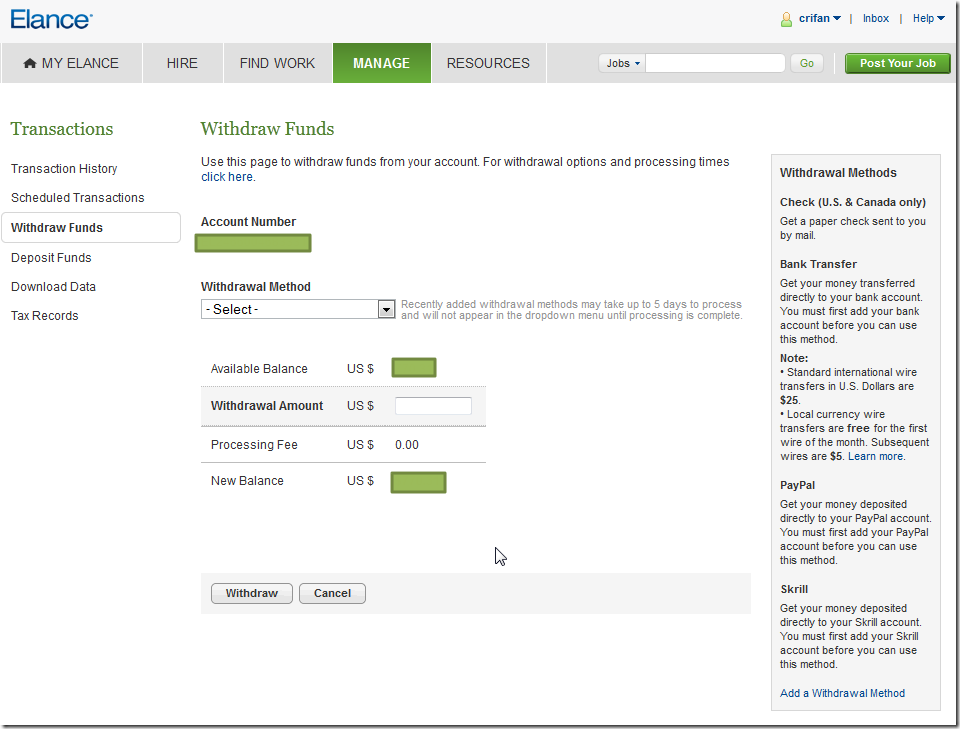Open Transaction History in the sidebar

[x=64, y=168]
